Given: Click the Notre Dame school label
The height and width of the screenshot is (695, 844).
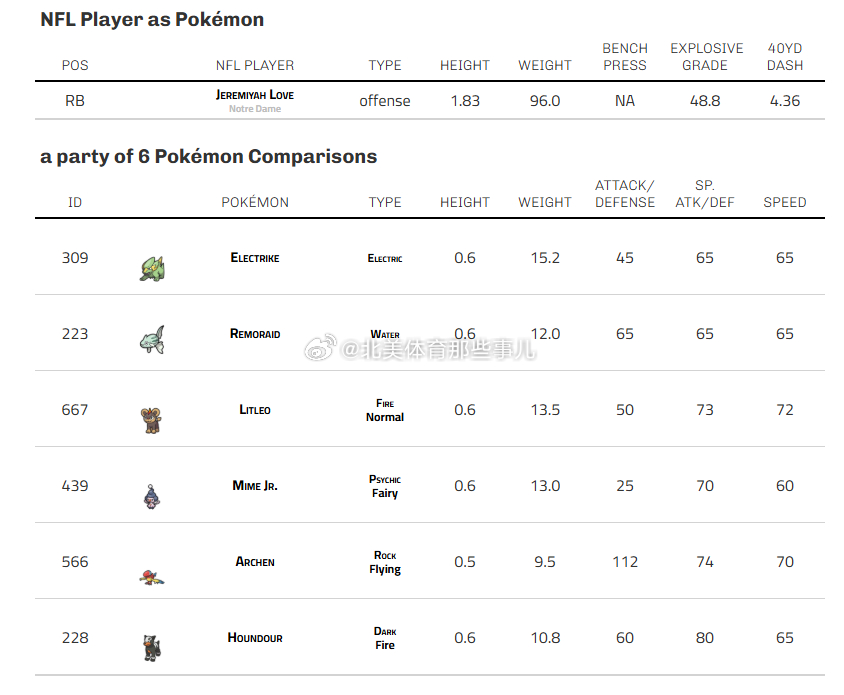Looking at the screenshot, I should click(255, 109).
